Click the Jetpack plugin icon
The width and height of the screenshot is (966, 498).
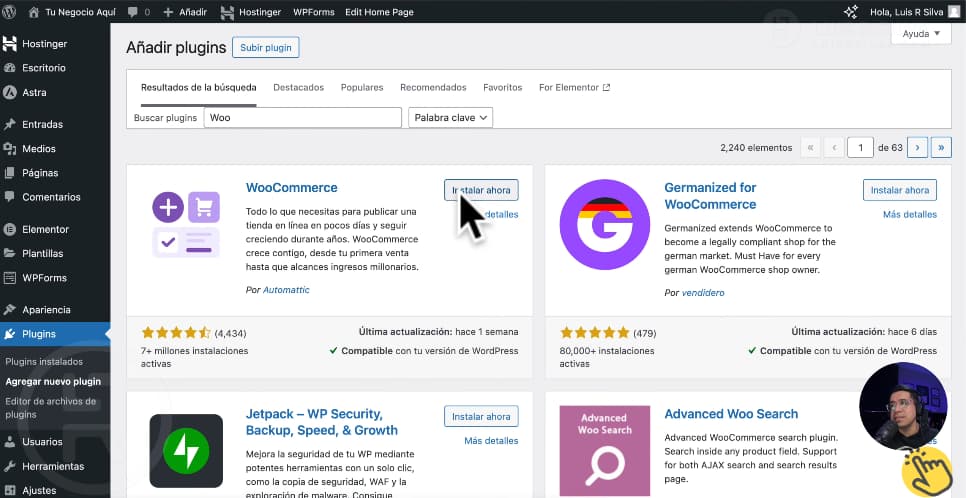[186, 451]
